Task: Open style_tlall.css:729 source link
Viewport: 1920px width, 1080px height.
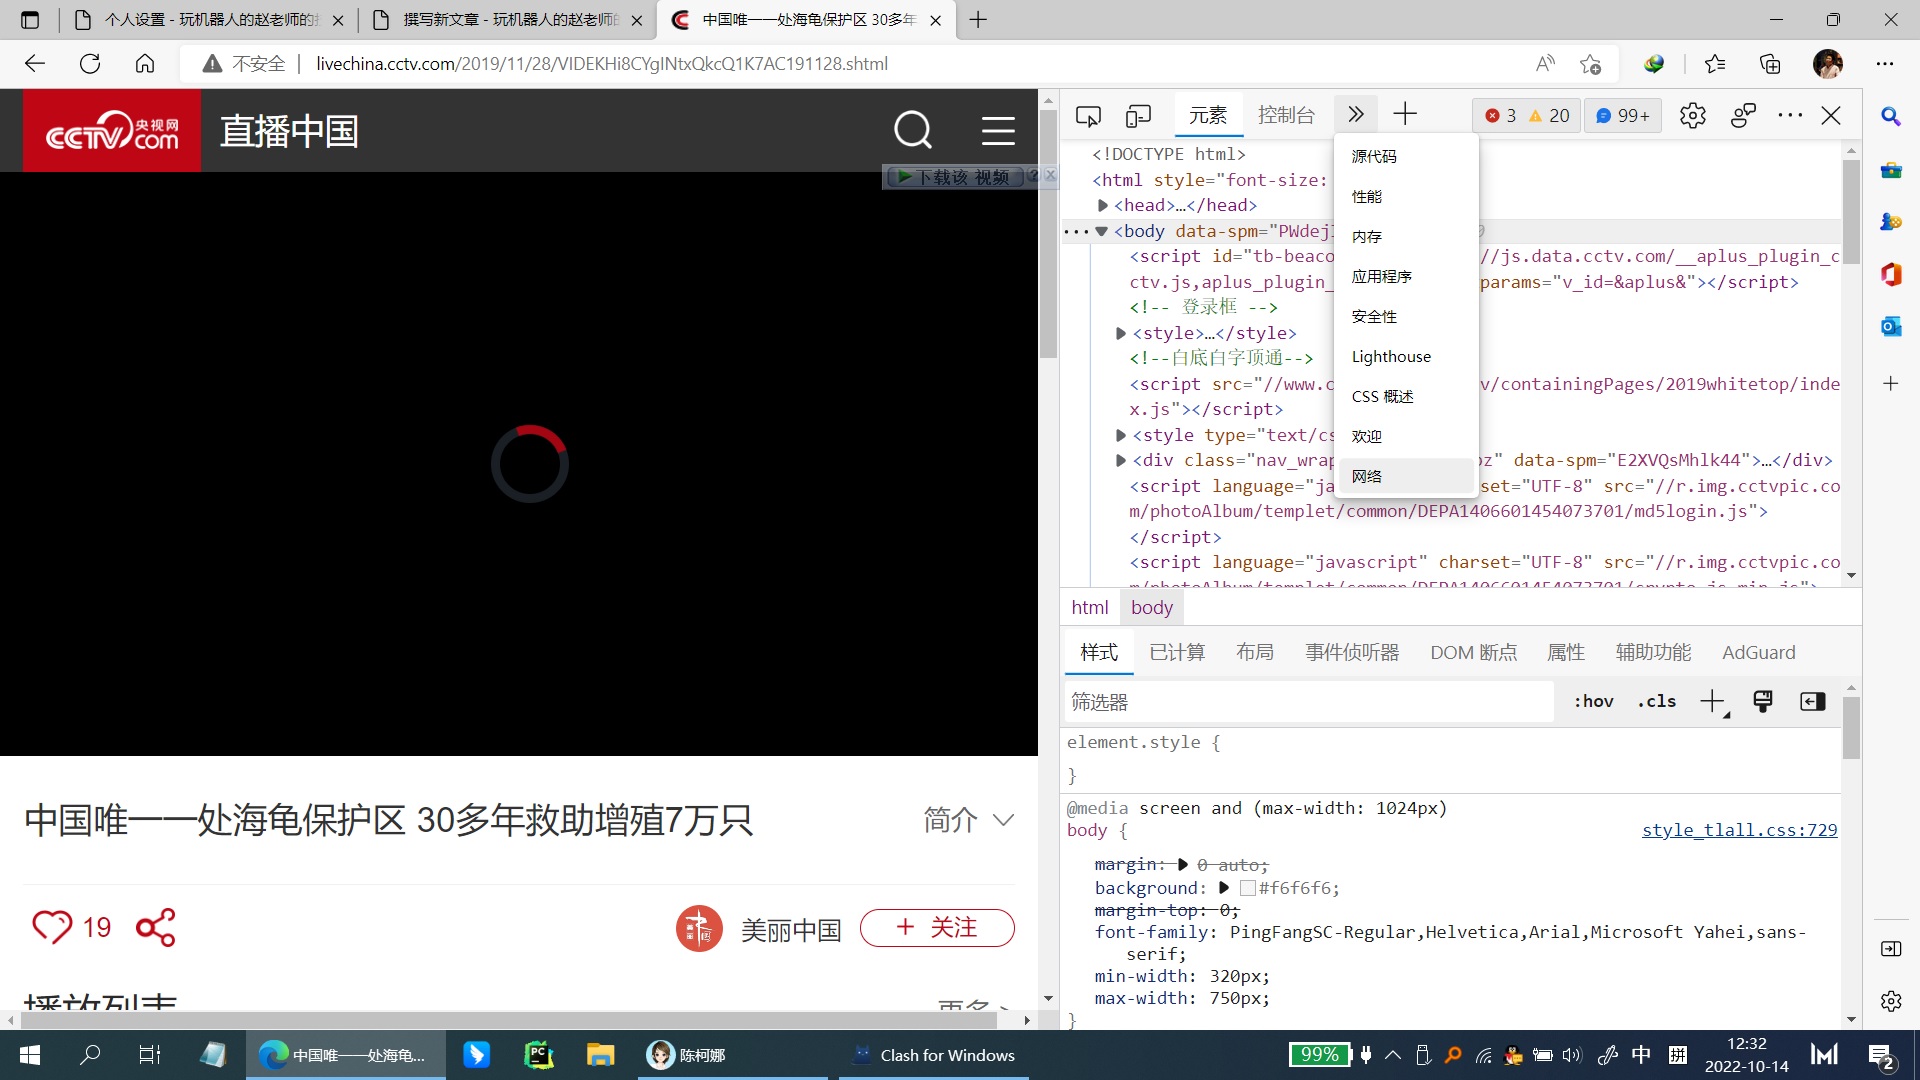Action: tap(1739, 830)
